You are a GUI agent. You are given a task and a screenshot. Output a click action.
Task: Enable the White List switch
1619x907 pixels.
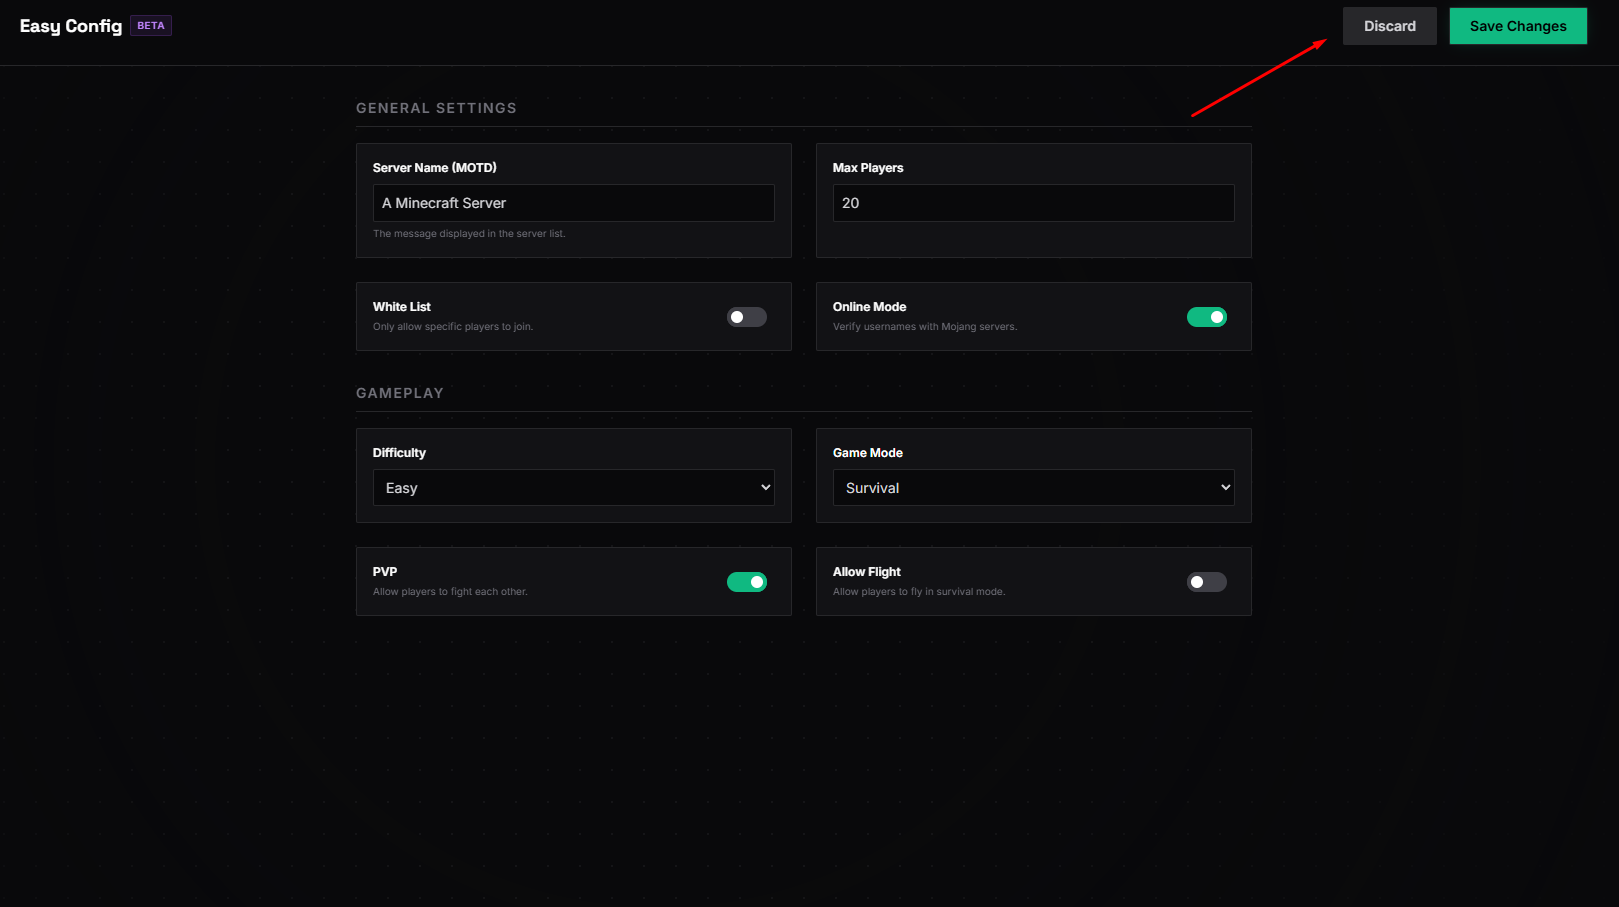(746, 317)
